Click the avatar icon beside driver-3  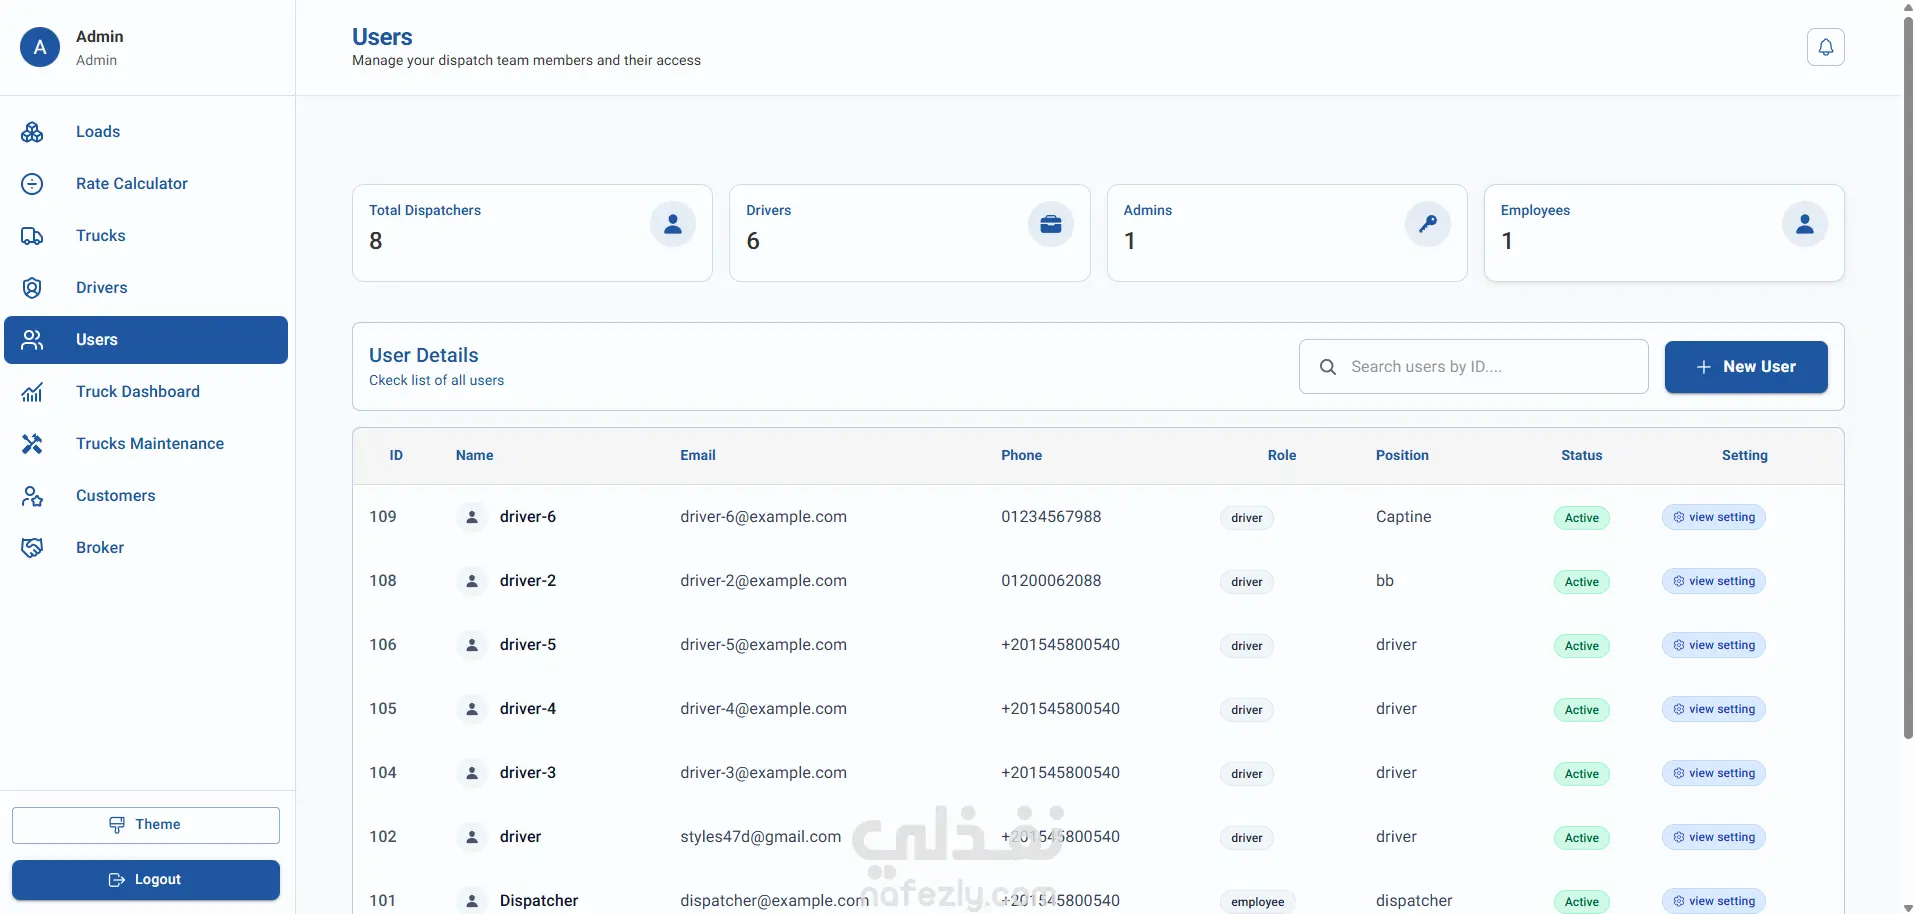click(x=472, y=773)
